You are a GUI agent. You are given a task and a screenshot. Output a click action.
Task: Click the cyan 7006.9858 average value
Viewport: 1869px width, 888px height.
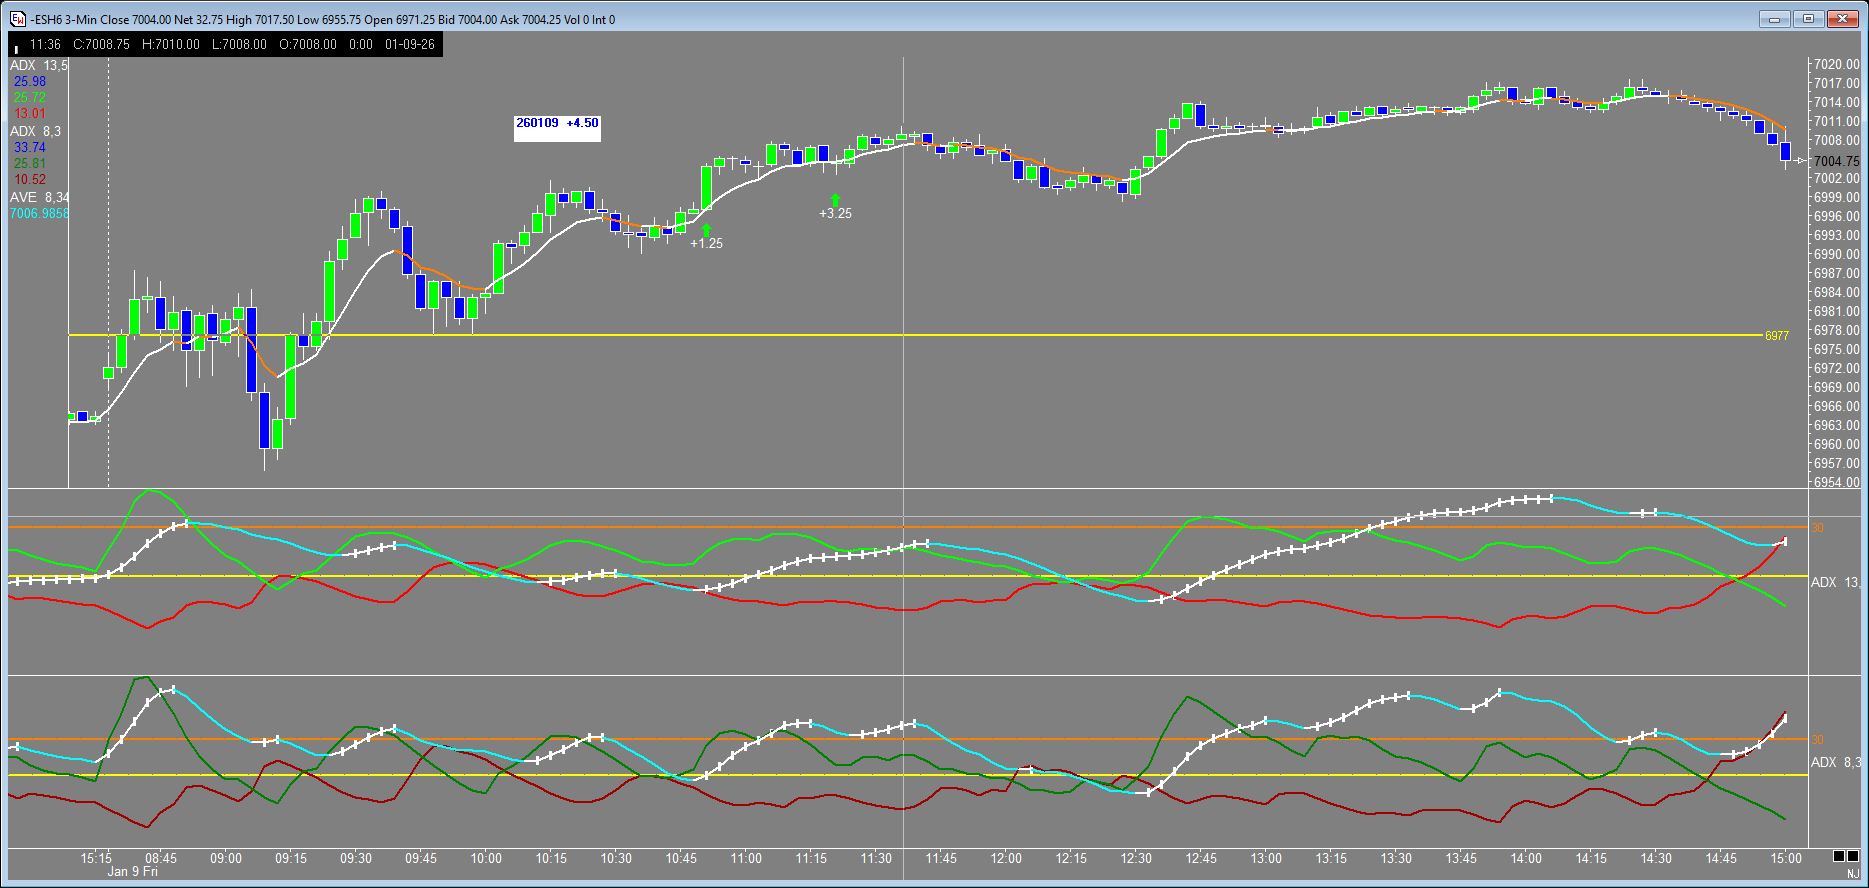(40, 214)
